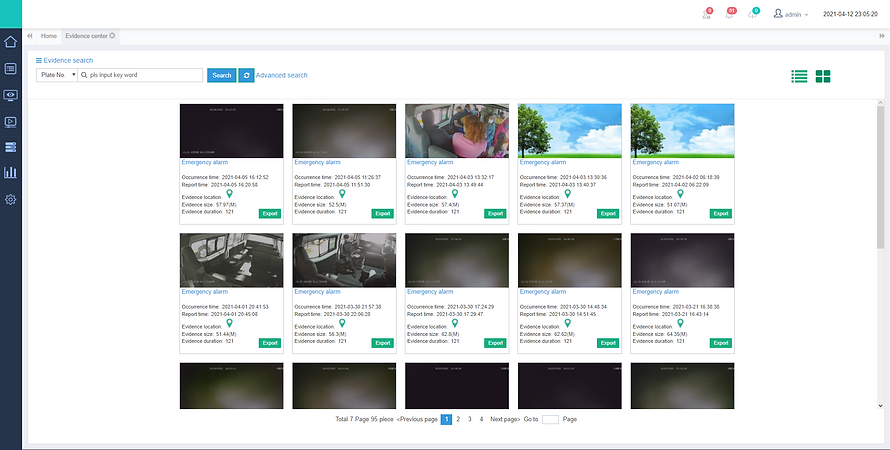Screen dimensions: 890x450
Task: Go to page 3
Action: [x=469, y=419]
